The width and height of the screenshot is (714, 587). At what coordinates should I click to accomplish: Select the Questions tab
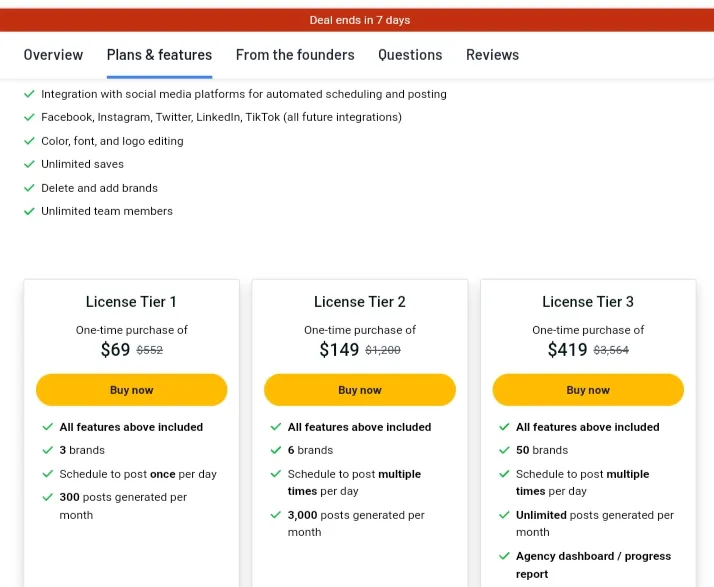tap(410, 55)
